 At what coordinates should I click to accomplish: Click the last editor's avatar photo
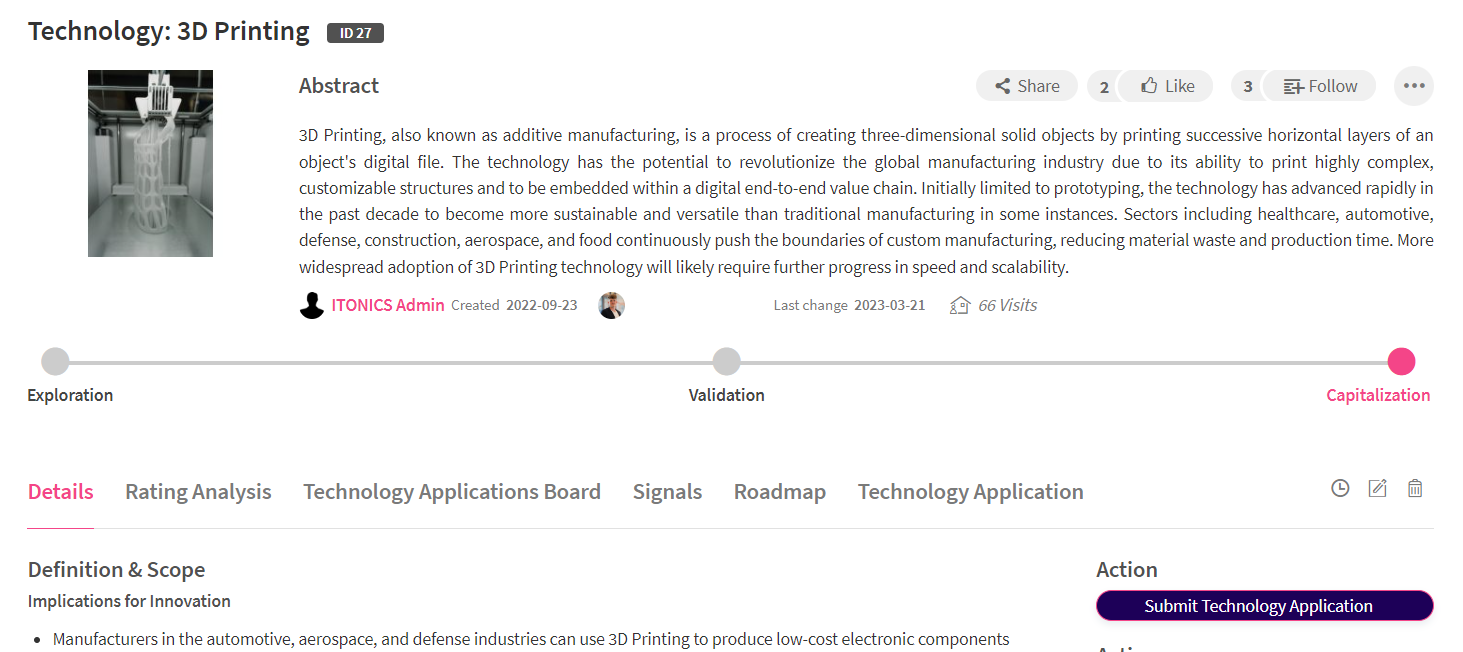point(611,306)
